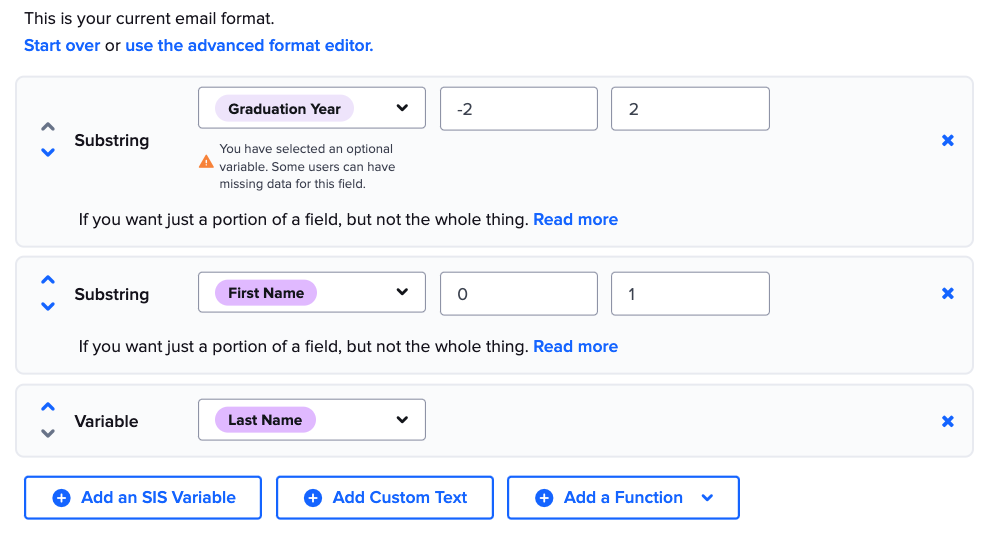991x556 pixels.
Task: Remove the Graduation Year substring row
Action: [947, 141]
